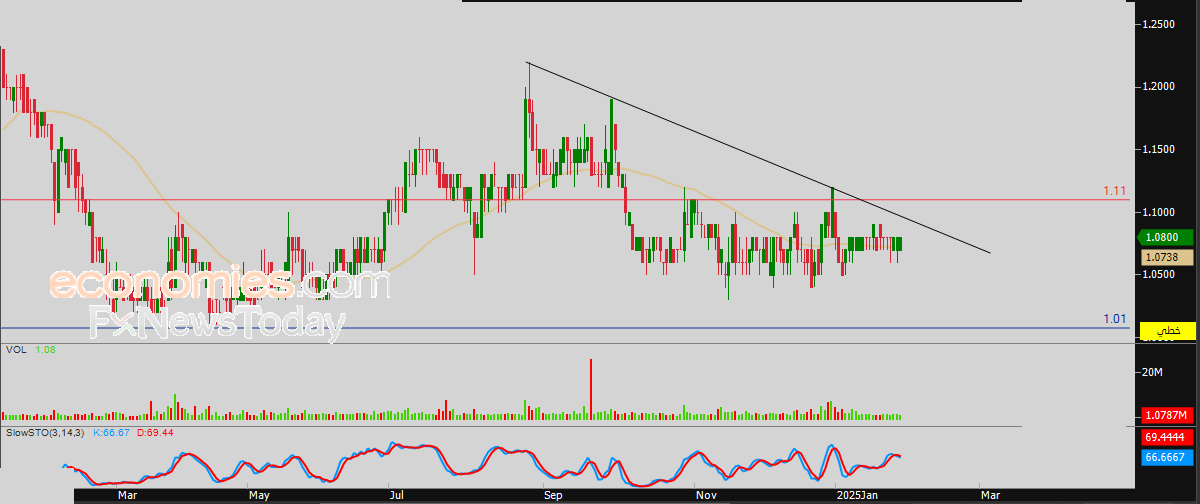1200x504 pixels.
Task: Click the volume value 1.08 next to VOL
Action: pyautogui.click(x=44, y=350)
